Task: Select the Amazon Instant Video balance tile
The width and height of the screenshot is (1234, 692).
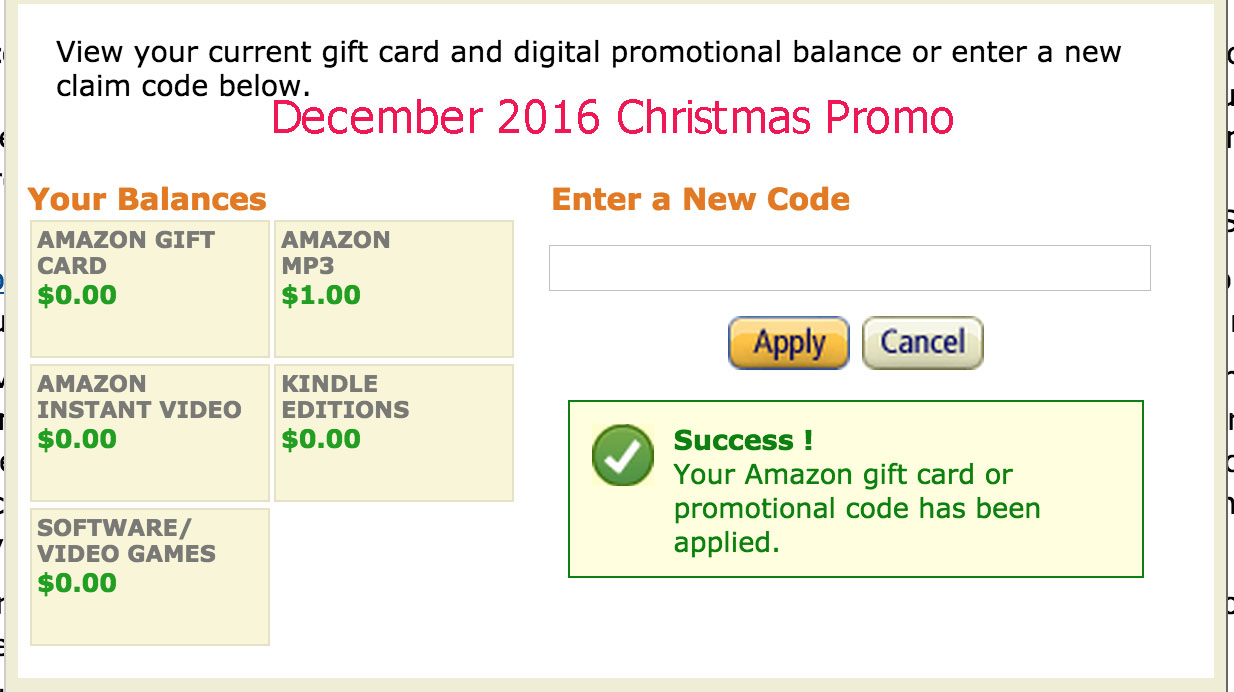Action: (150, 433)
